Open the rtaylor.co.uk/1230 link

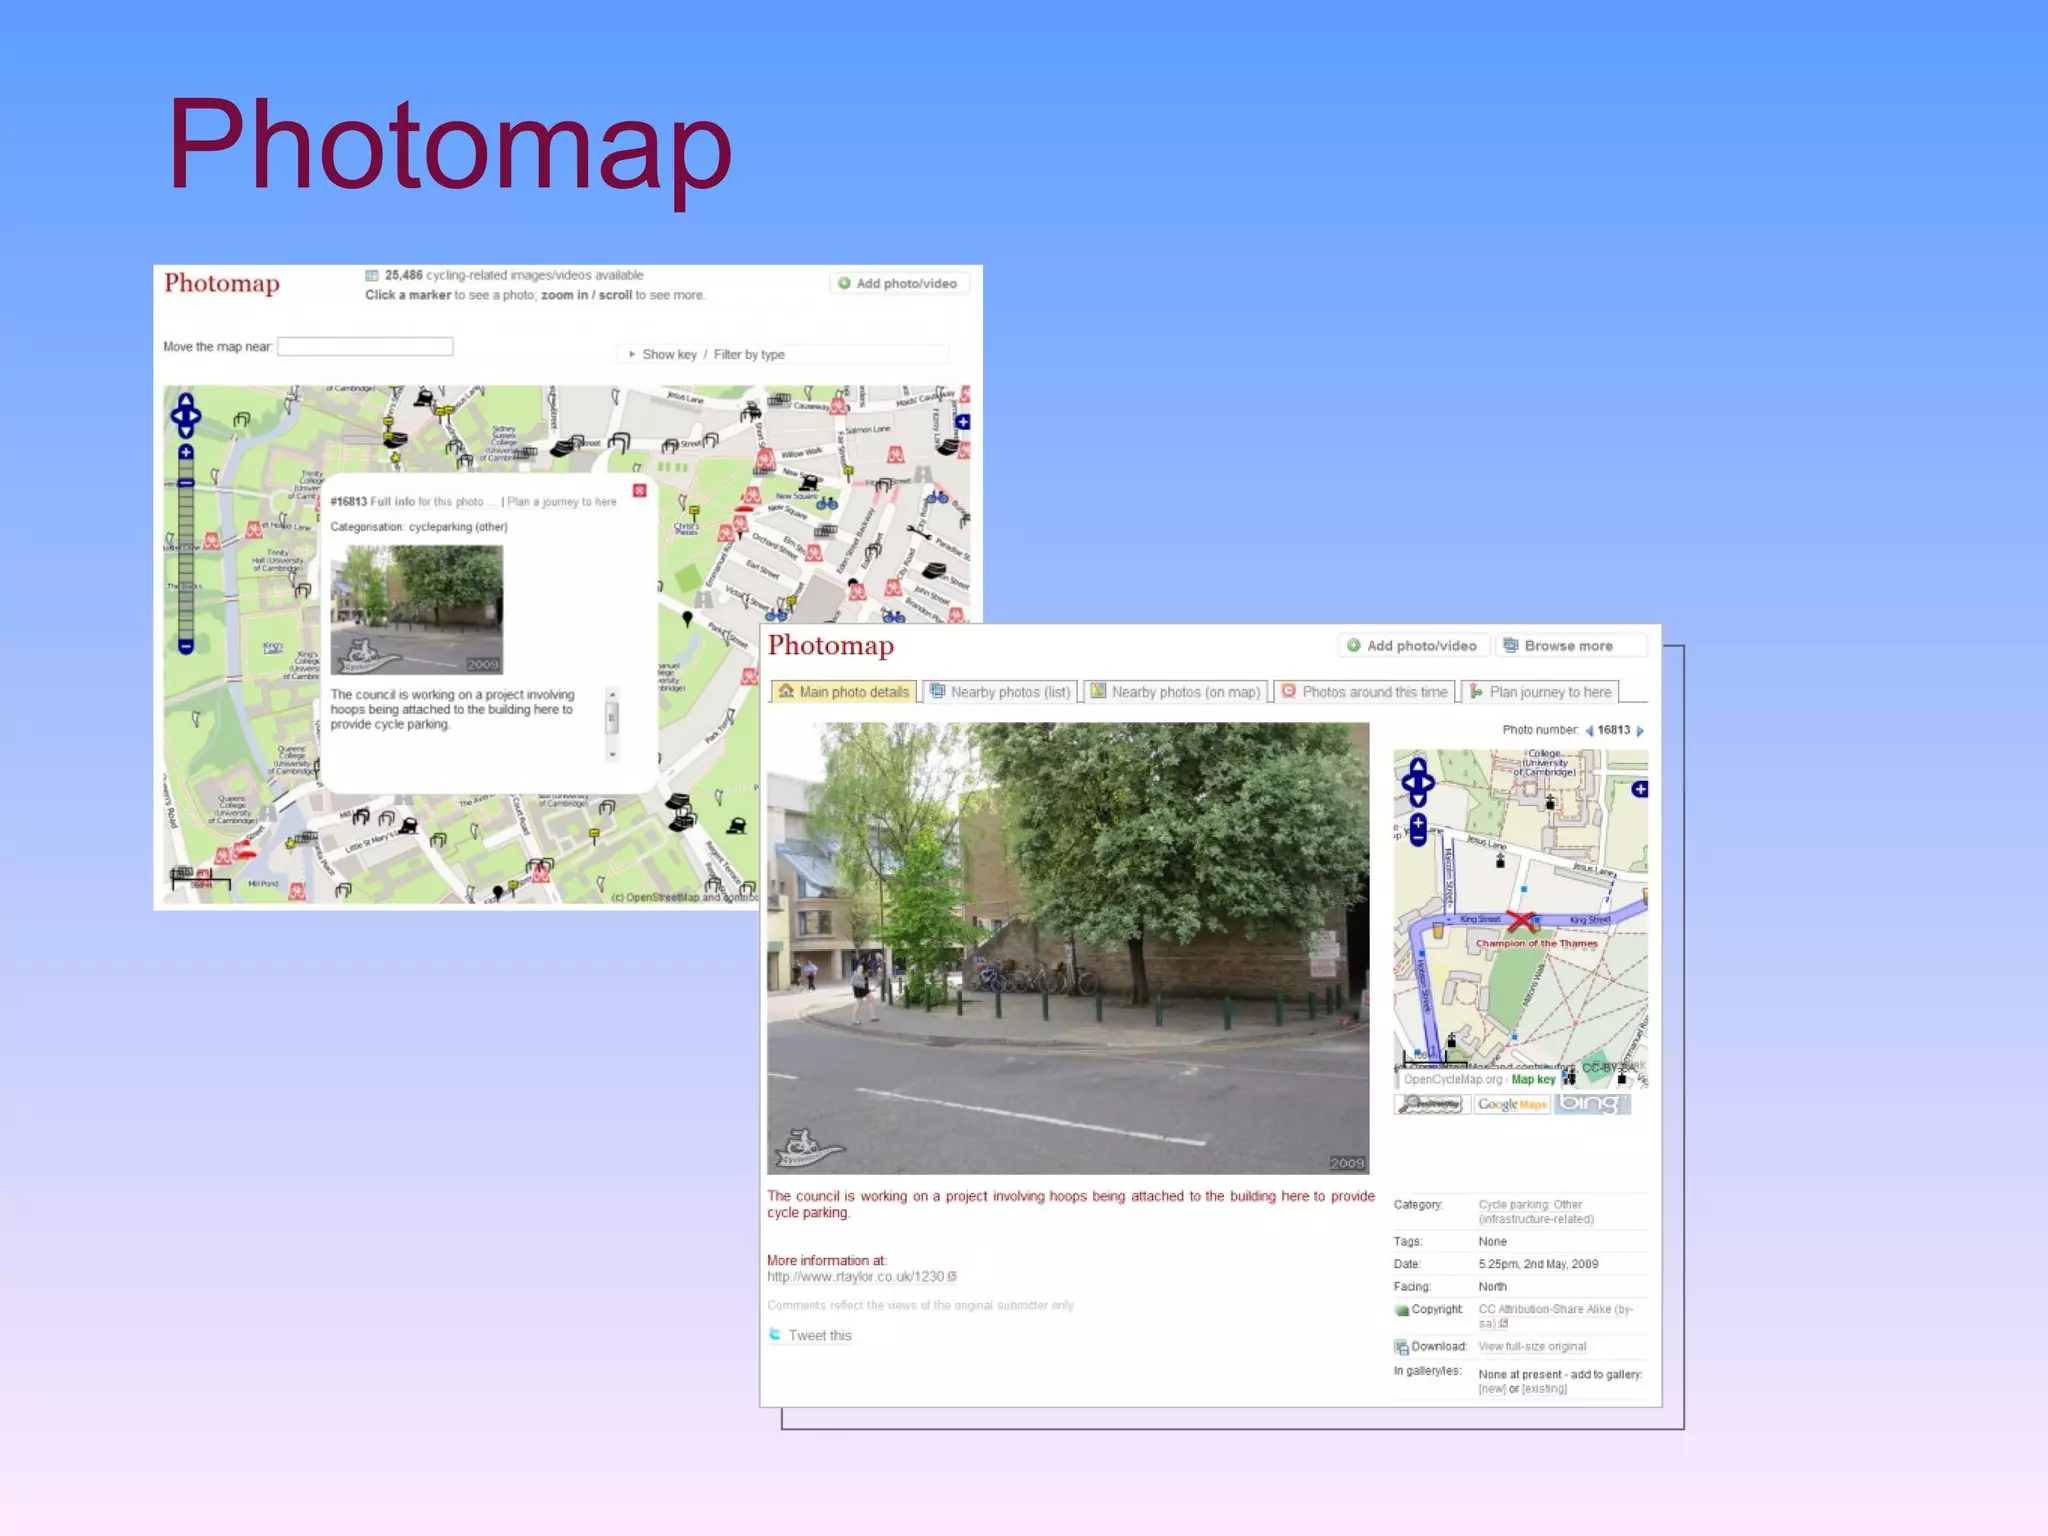[856, 1277]
